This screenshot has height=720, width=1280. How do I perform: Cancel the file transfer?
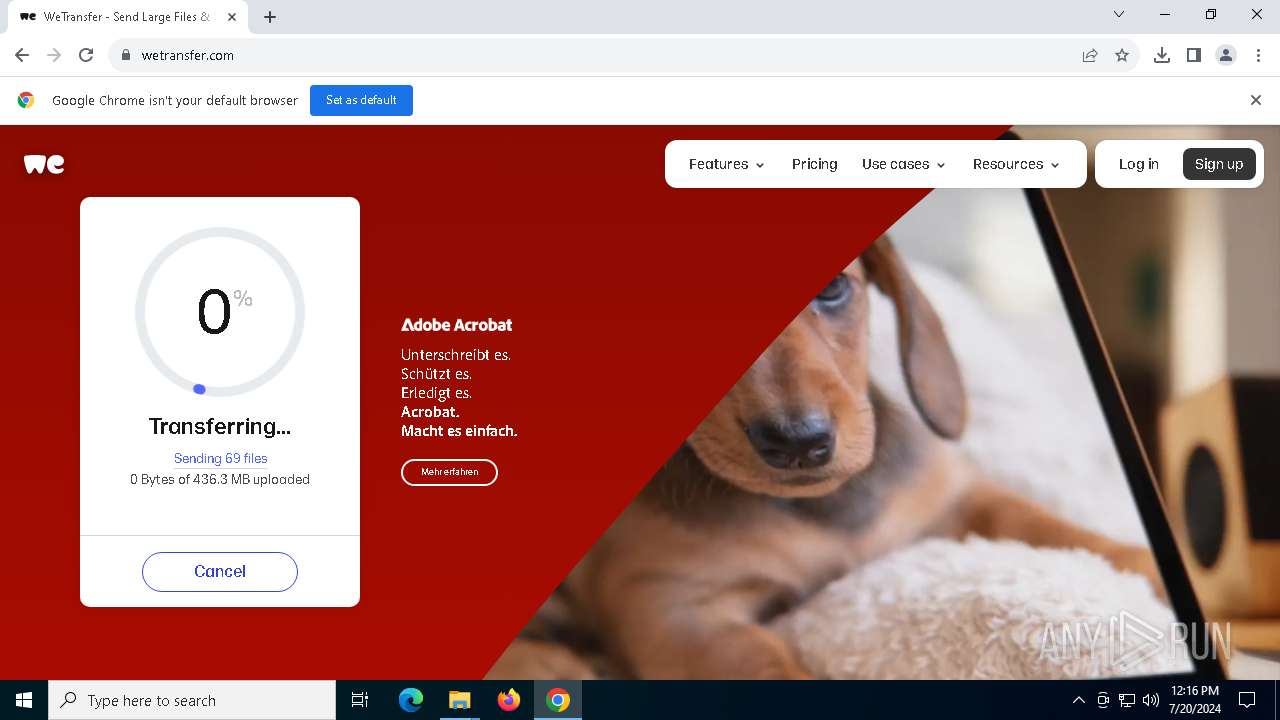[x=220, y=572]
